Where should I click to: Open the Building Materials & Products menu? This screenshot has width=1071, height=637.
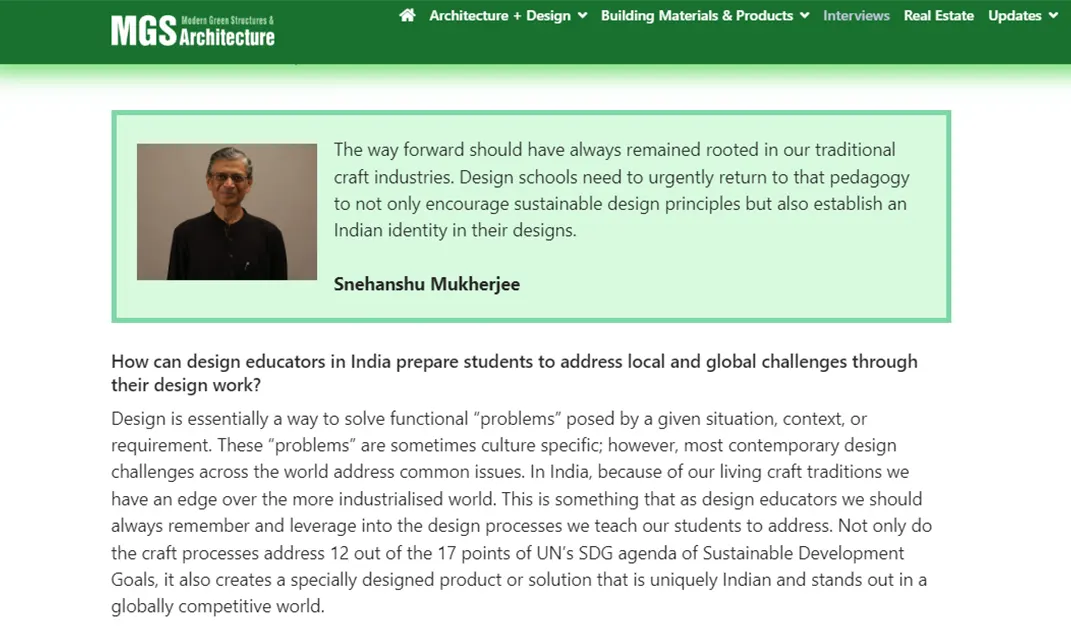(696, 15)
